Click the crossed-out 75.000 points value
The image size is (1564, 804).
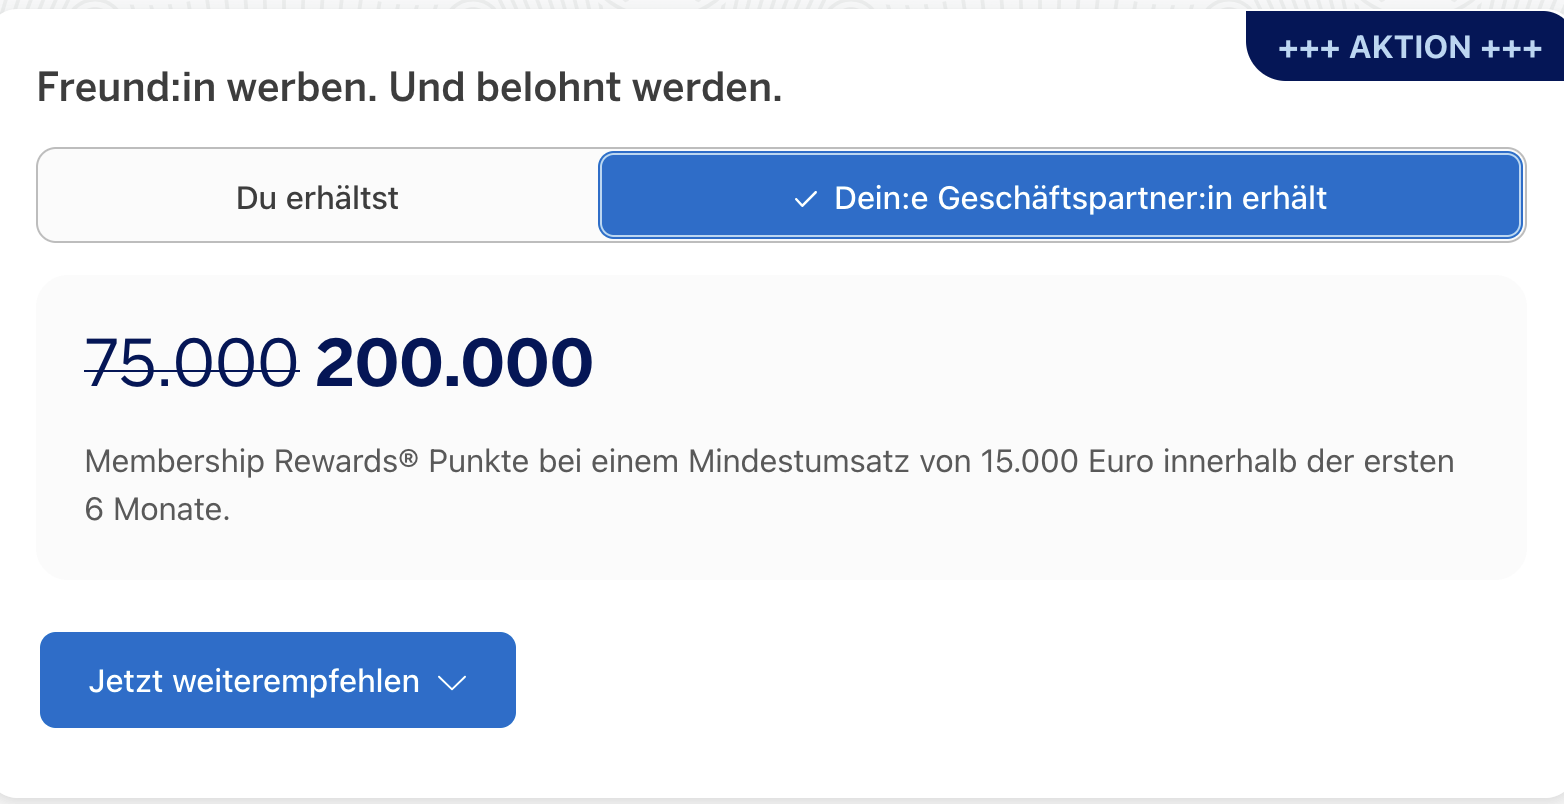(x=191, y=362)
